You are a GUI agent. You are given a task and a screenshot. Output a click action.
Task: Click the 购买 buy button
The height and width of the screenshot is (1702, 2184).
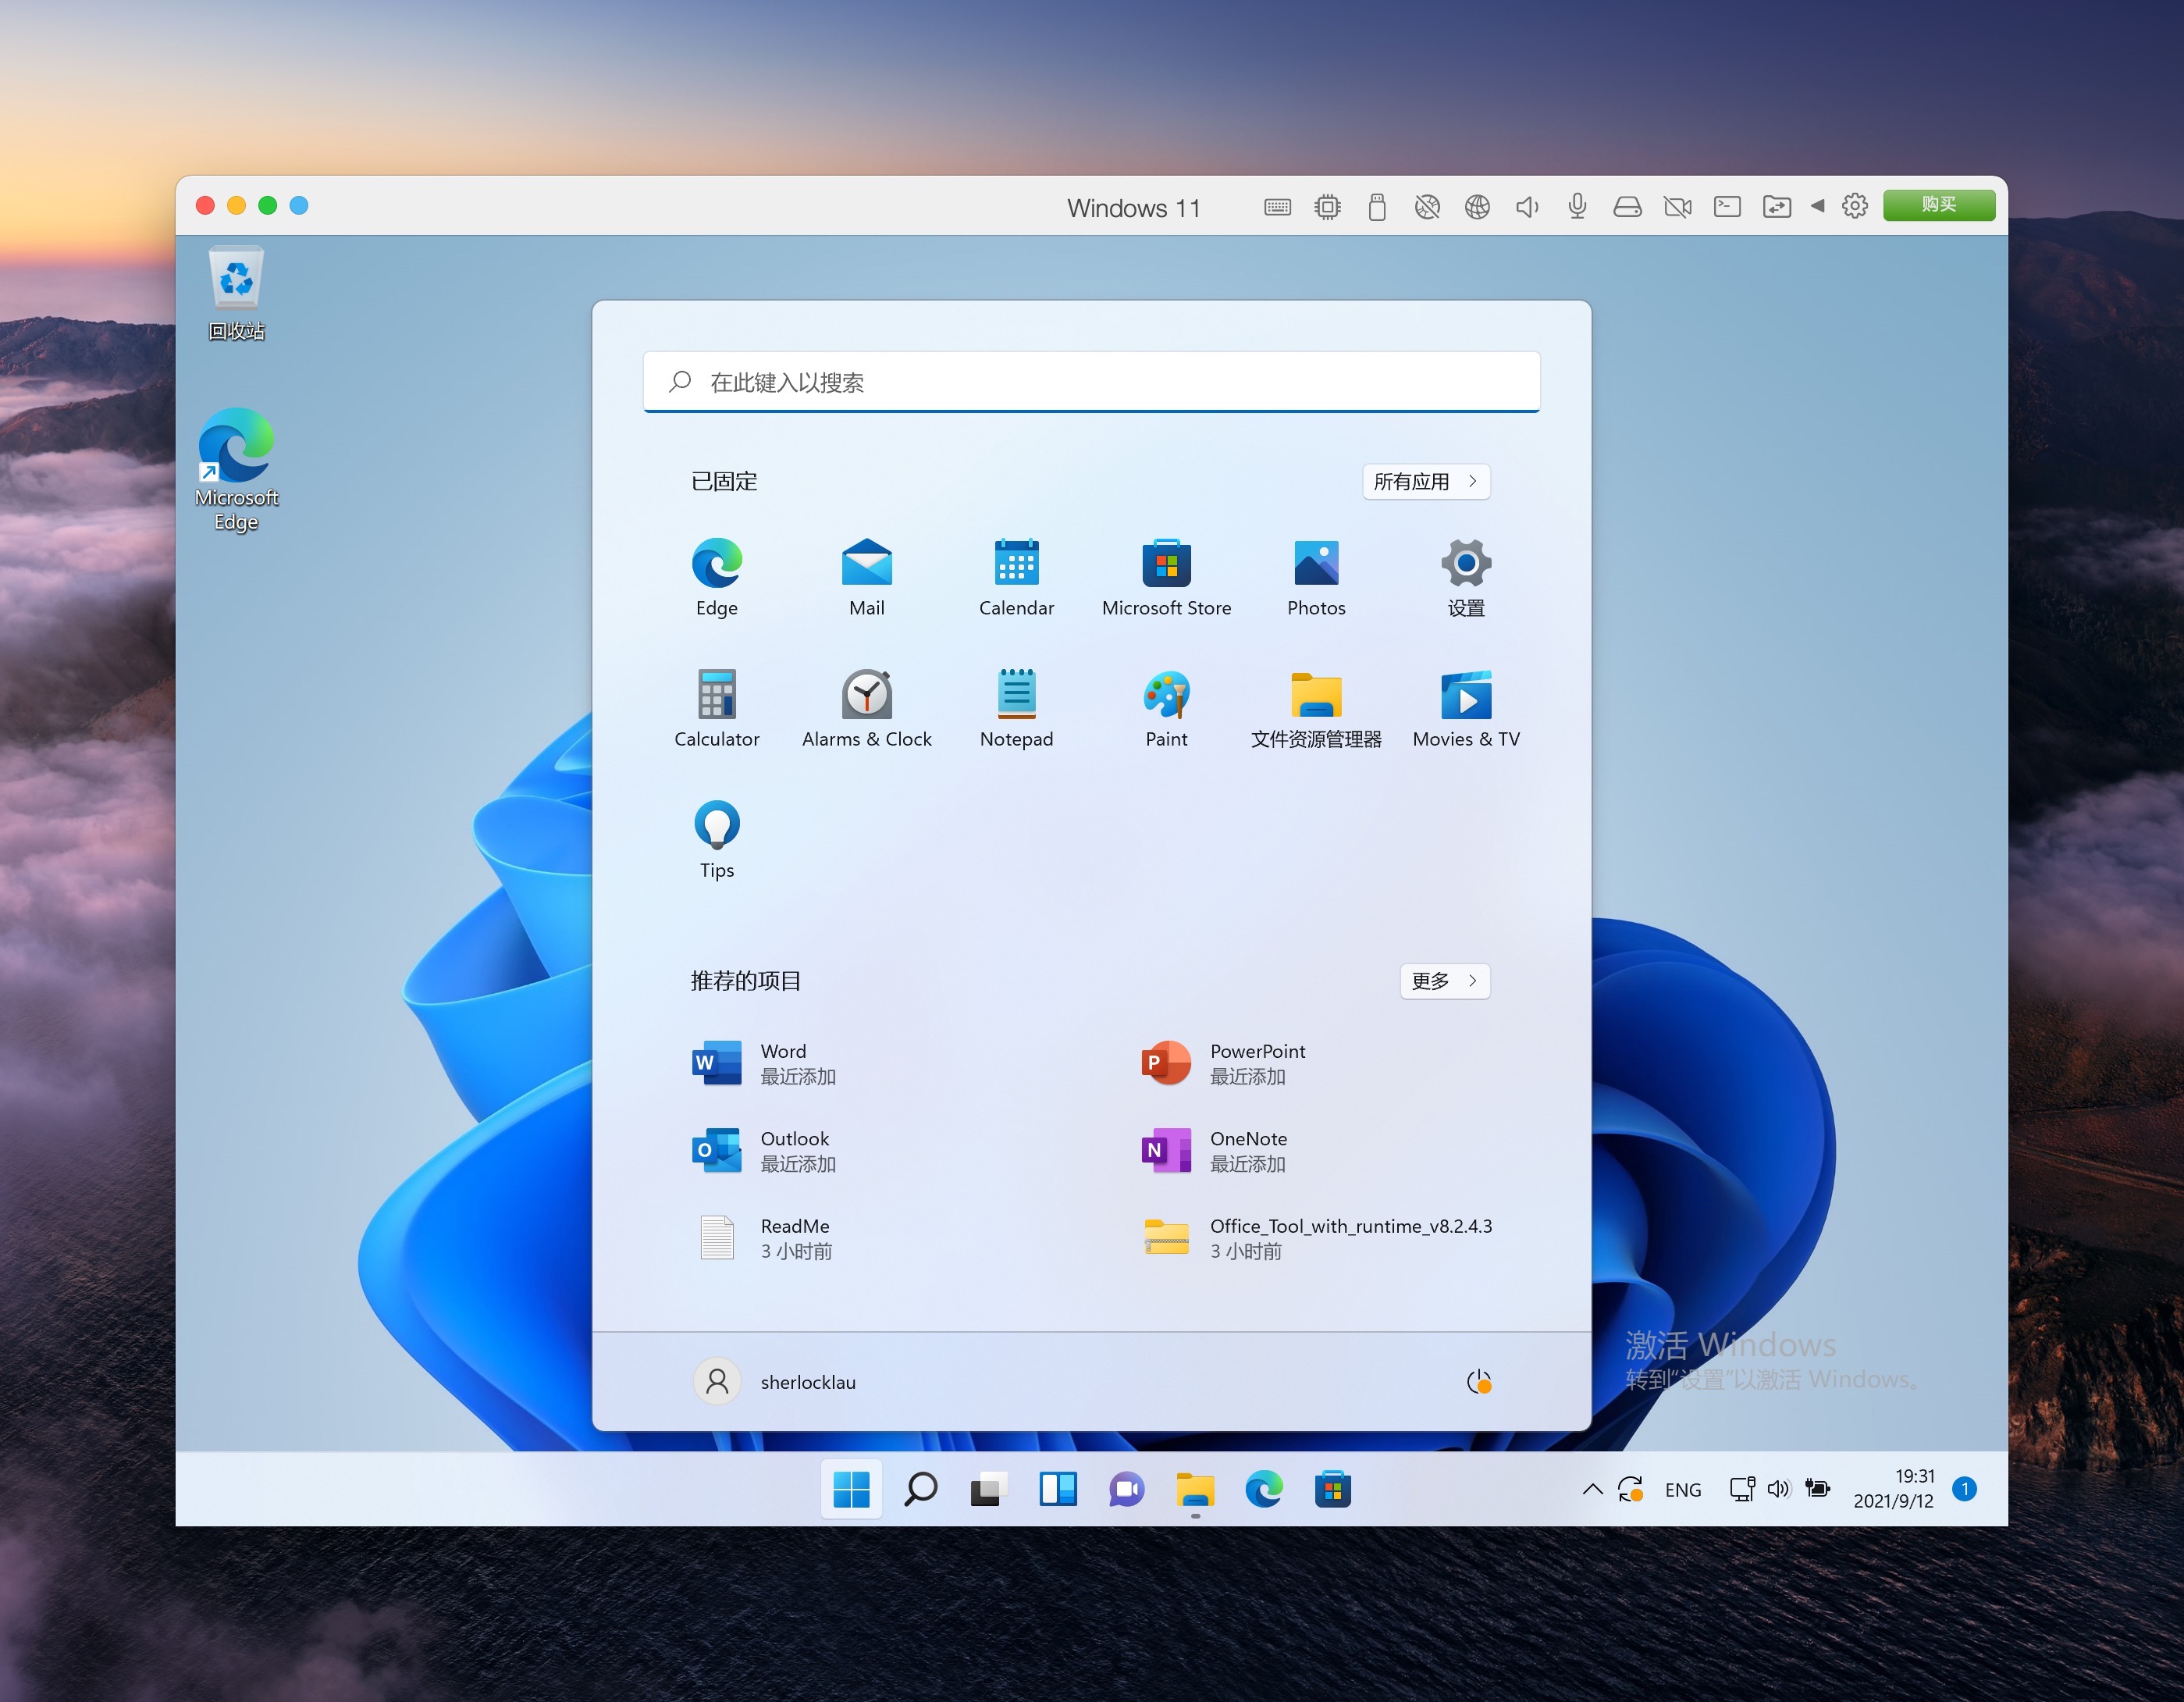(x=1938, y=205)
